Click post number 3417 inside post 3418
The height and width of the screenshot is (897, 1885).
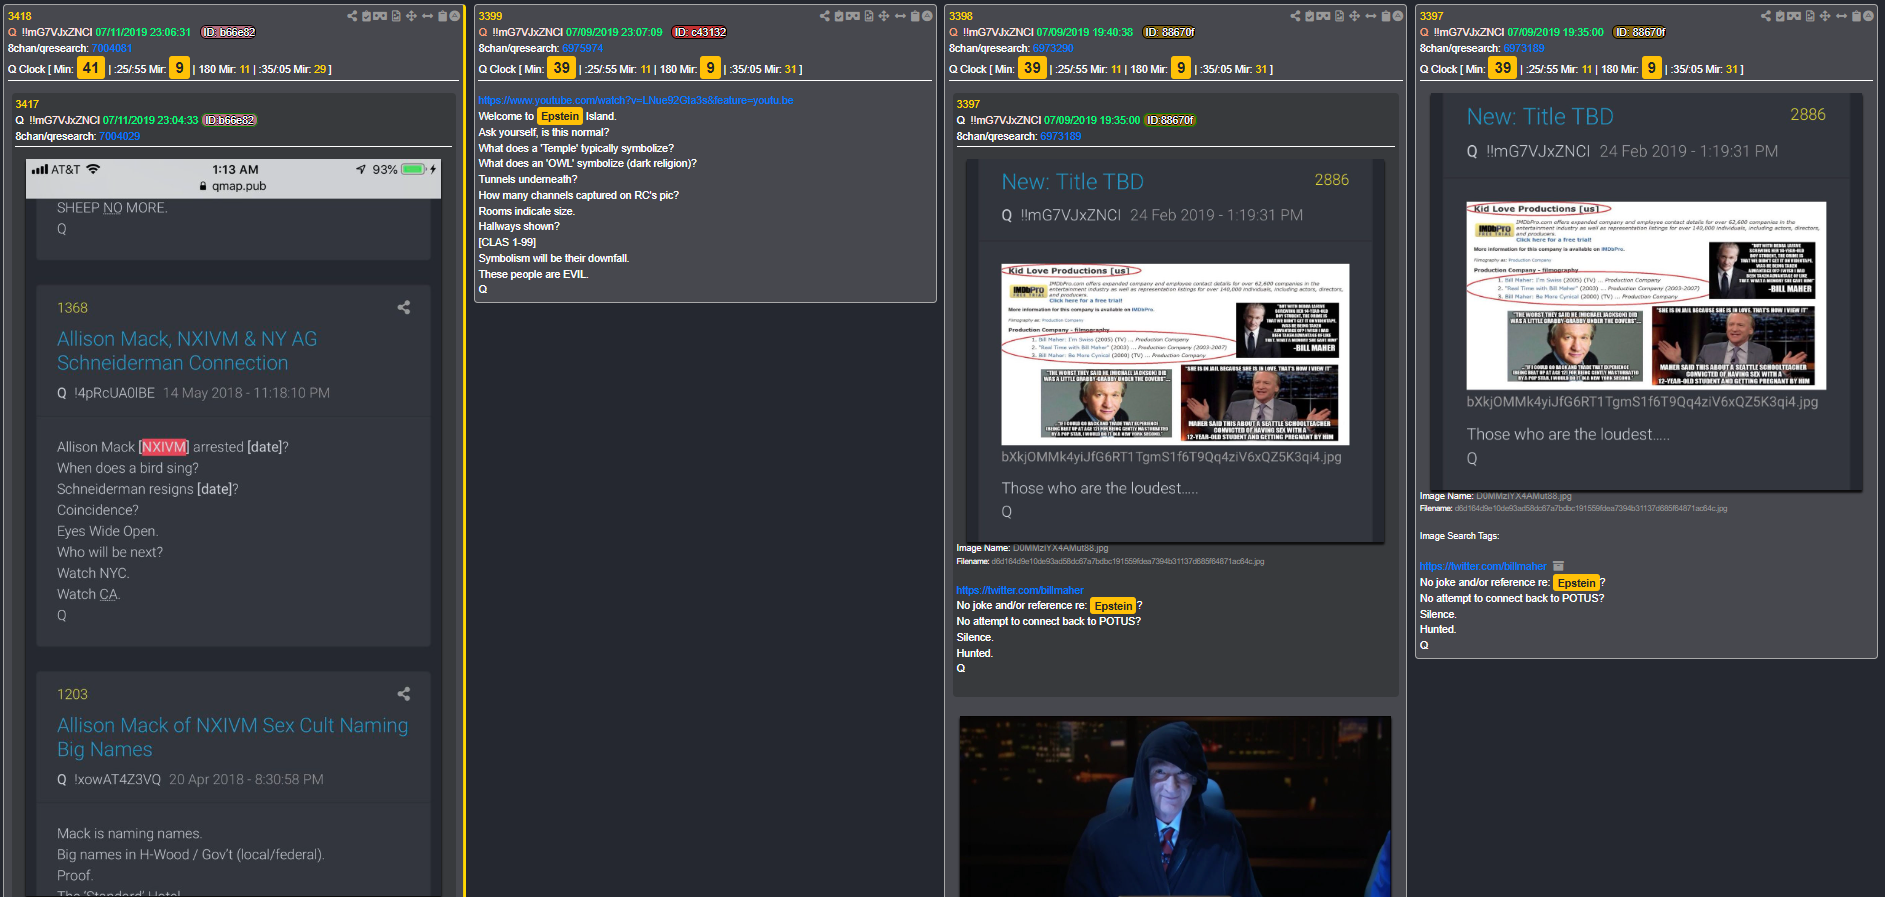(x=27, y=104)
